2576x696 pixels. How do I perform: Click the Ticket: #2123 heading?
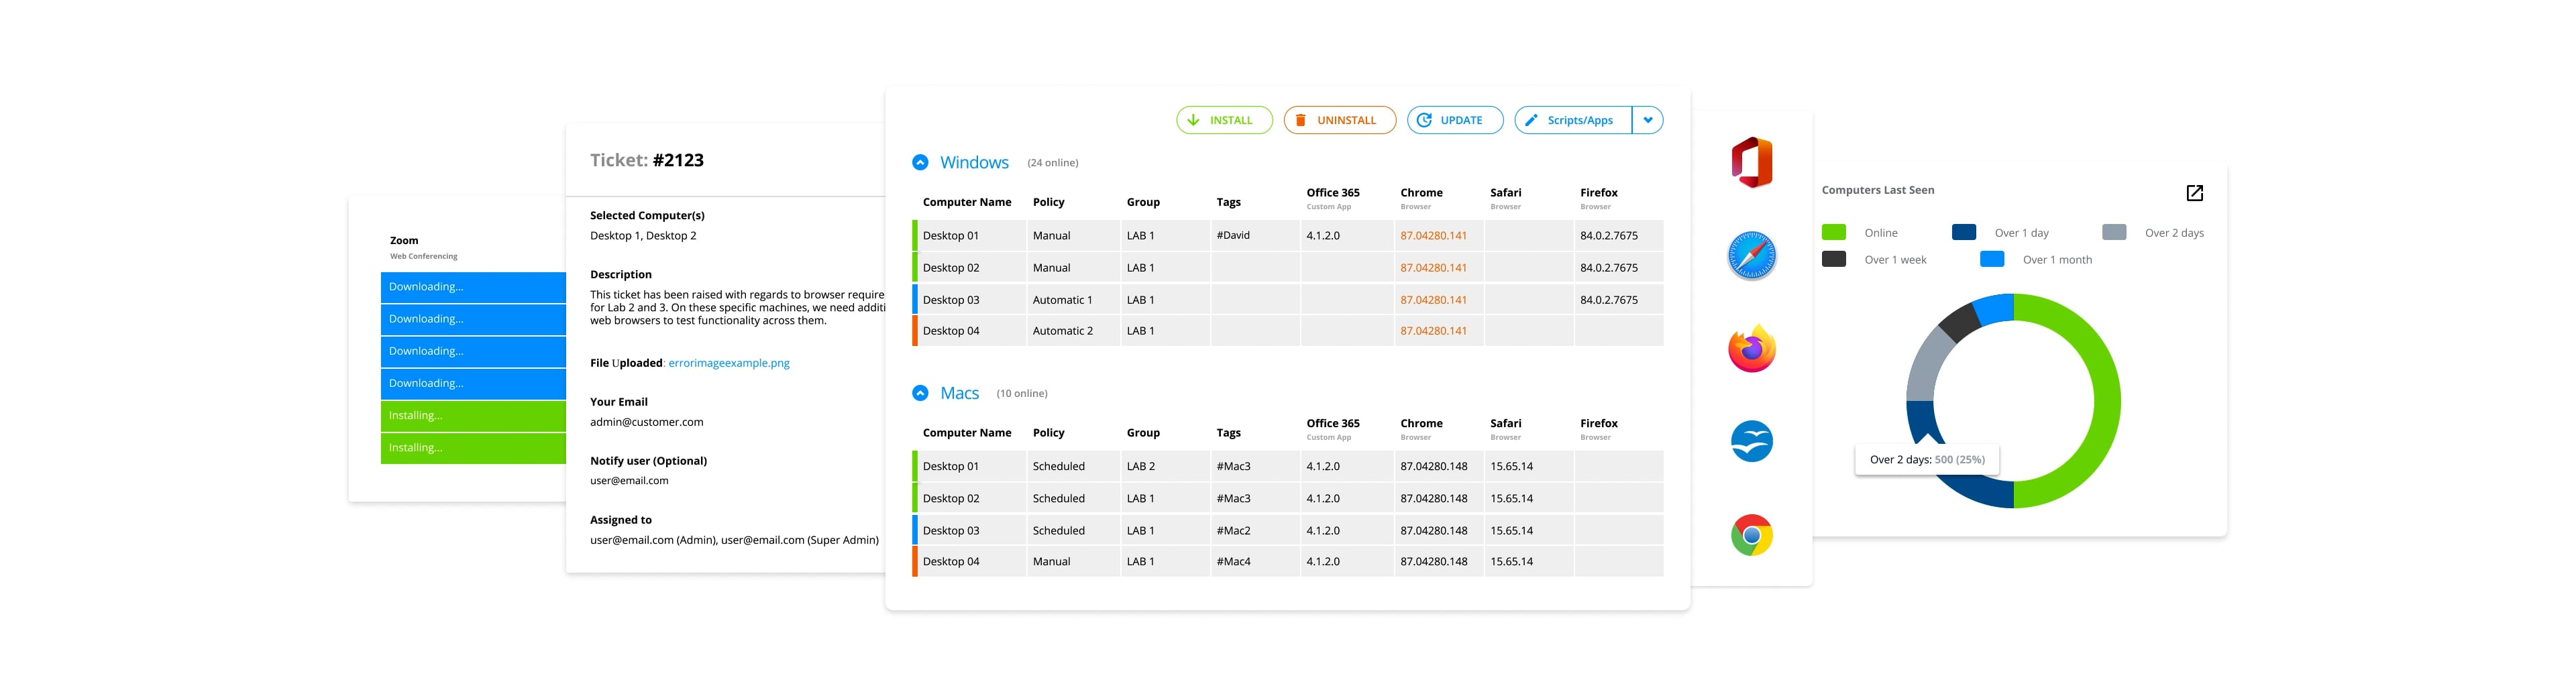646,160
